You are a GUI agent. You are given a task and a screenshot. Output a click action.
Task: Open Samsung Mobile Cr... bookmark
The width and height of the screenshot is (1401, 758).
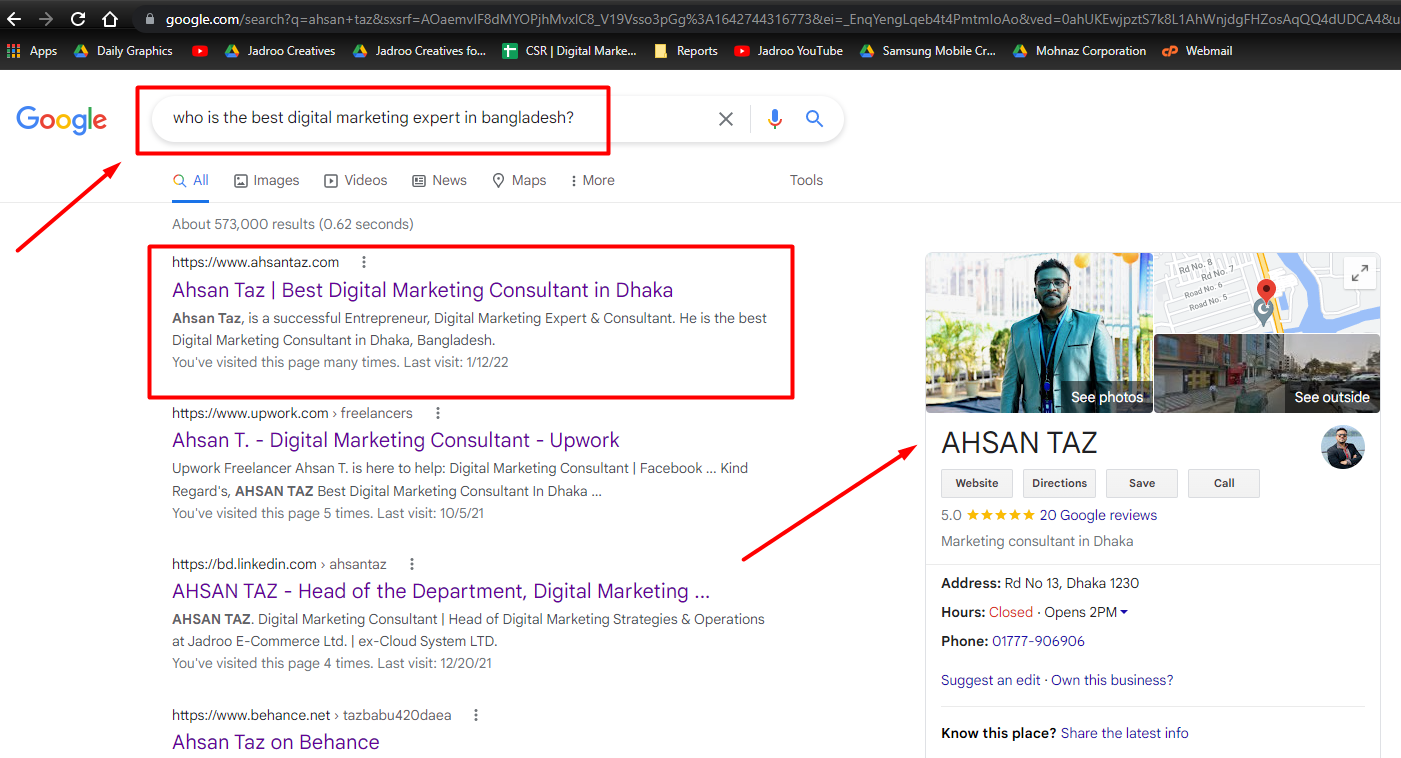927,51
